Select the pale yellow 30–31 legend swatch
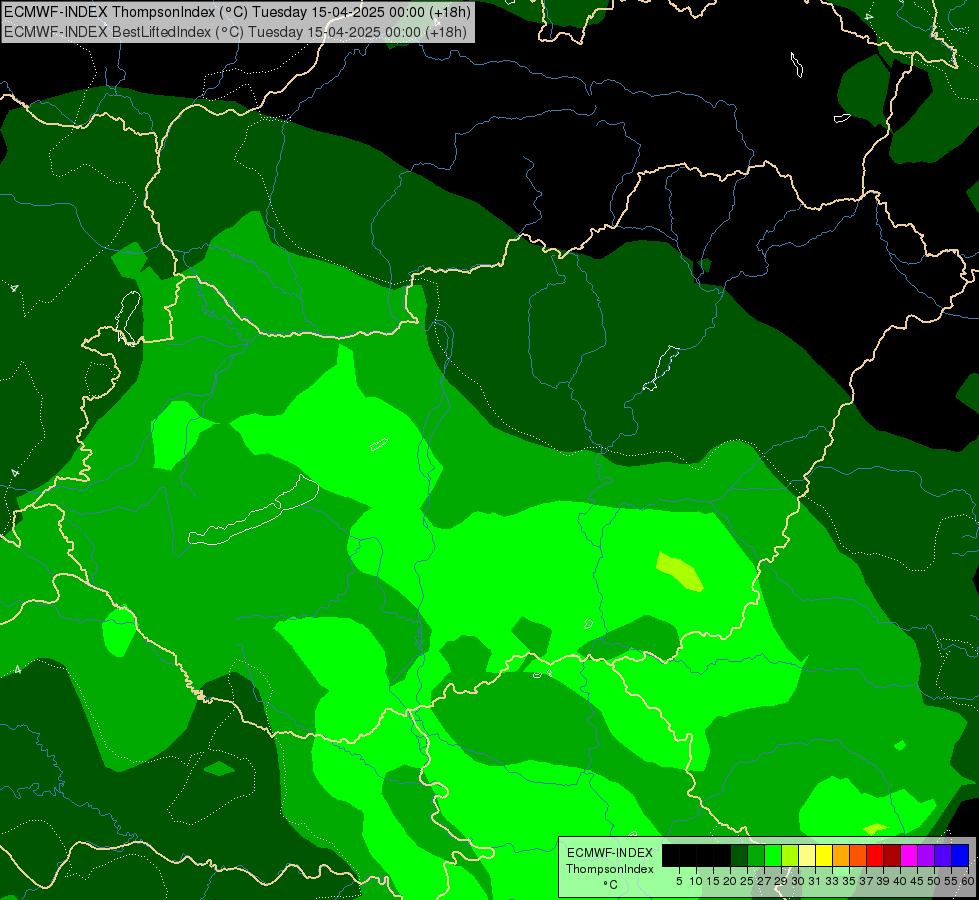979x900 pixels. (807, 855)
